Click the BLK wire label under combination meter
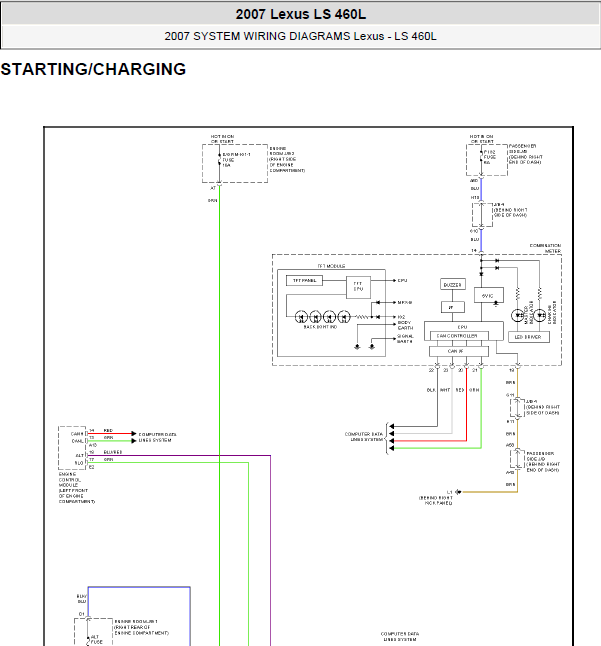The image size is (601, 646). click(x=431, y=390)
